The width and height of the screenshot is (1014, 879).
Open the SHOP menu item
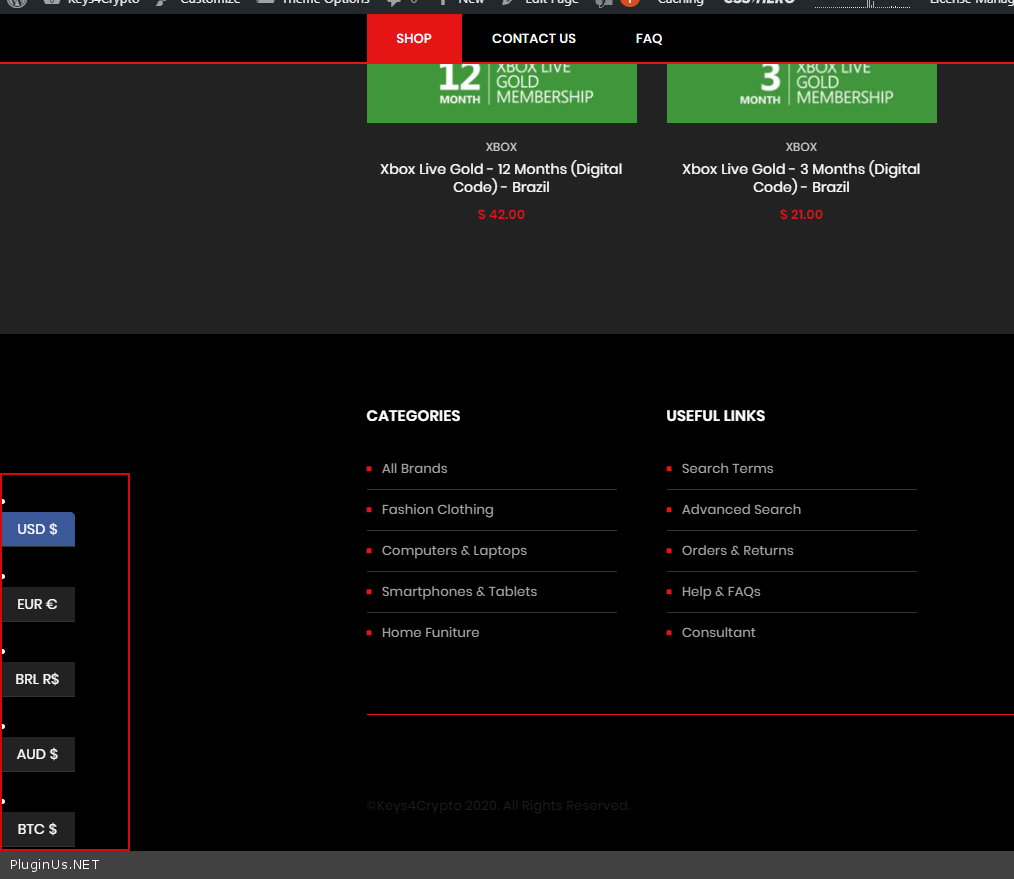tap(414, 38)
